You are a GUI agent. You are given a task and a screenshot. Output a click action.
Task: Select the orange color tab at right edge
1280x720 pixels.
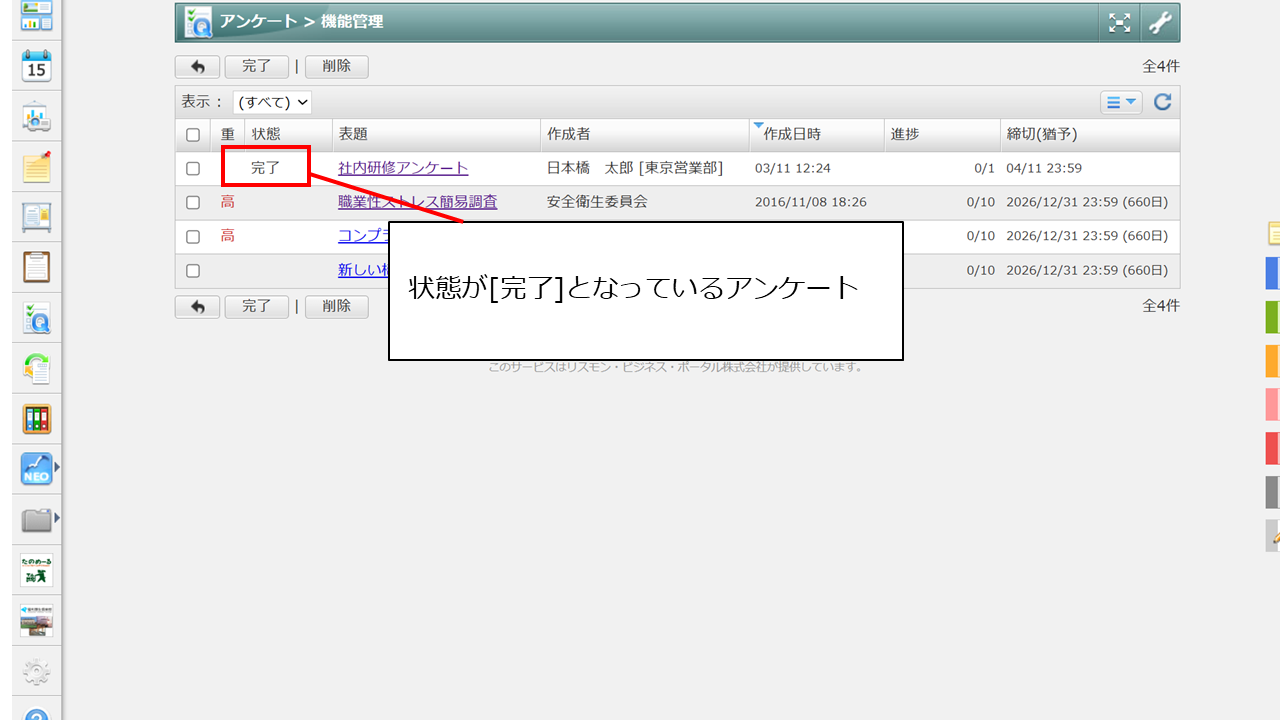coord(1272,361)
